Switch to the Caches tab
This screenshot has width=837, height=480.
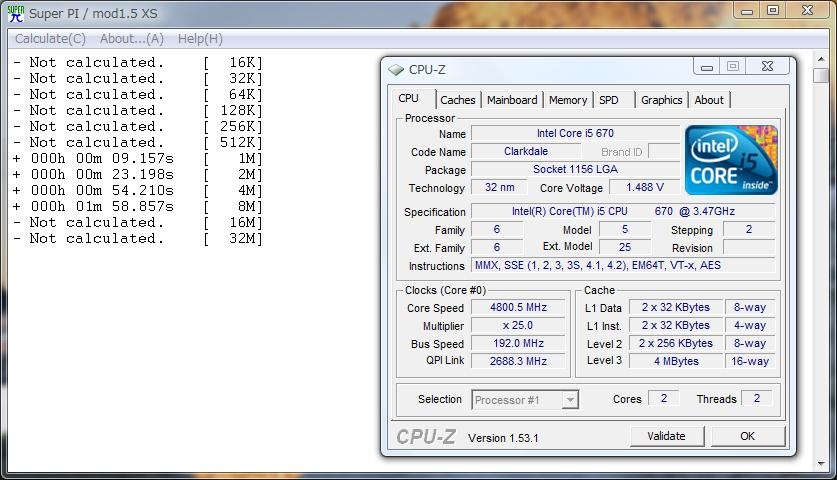click(457, 100)
